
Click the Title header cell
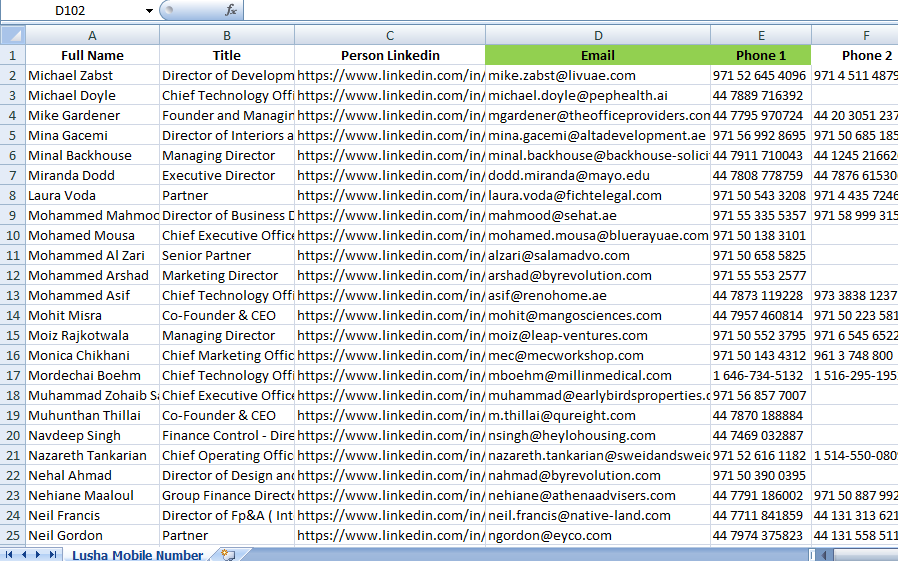pyautogui.click(x=227, y=56)
